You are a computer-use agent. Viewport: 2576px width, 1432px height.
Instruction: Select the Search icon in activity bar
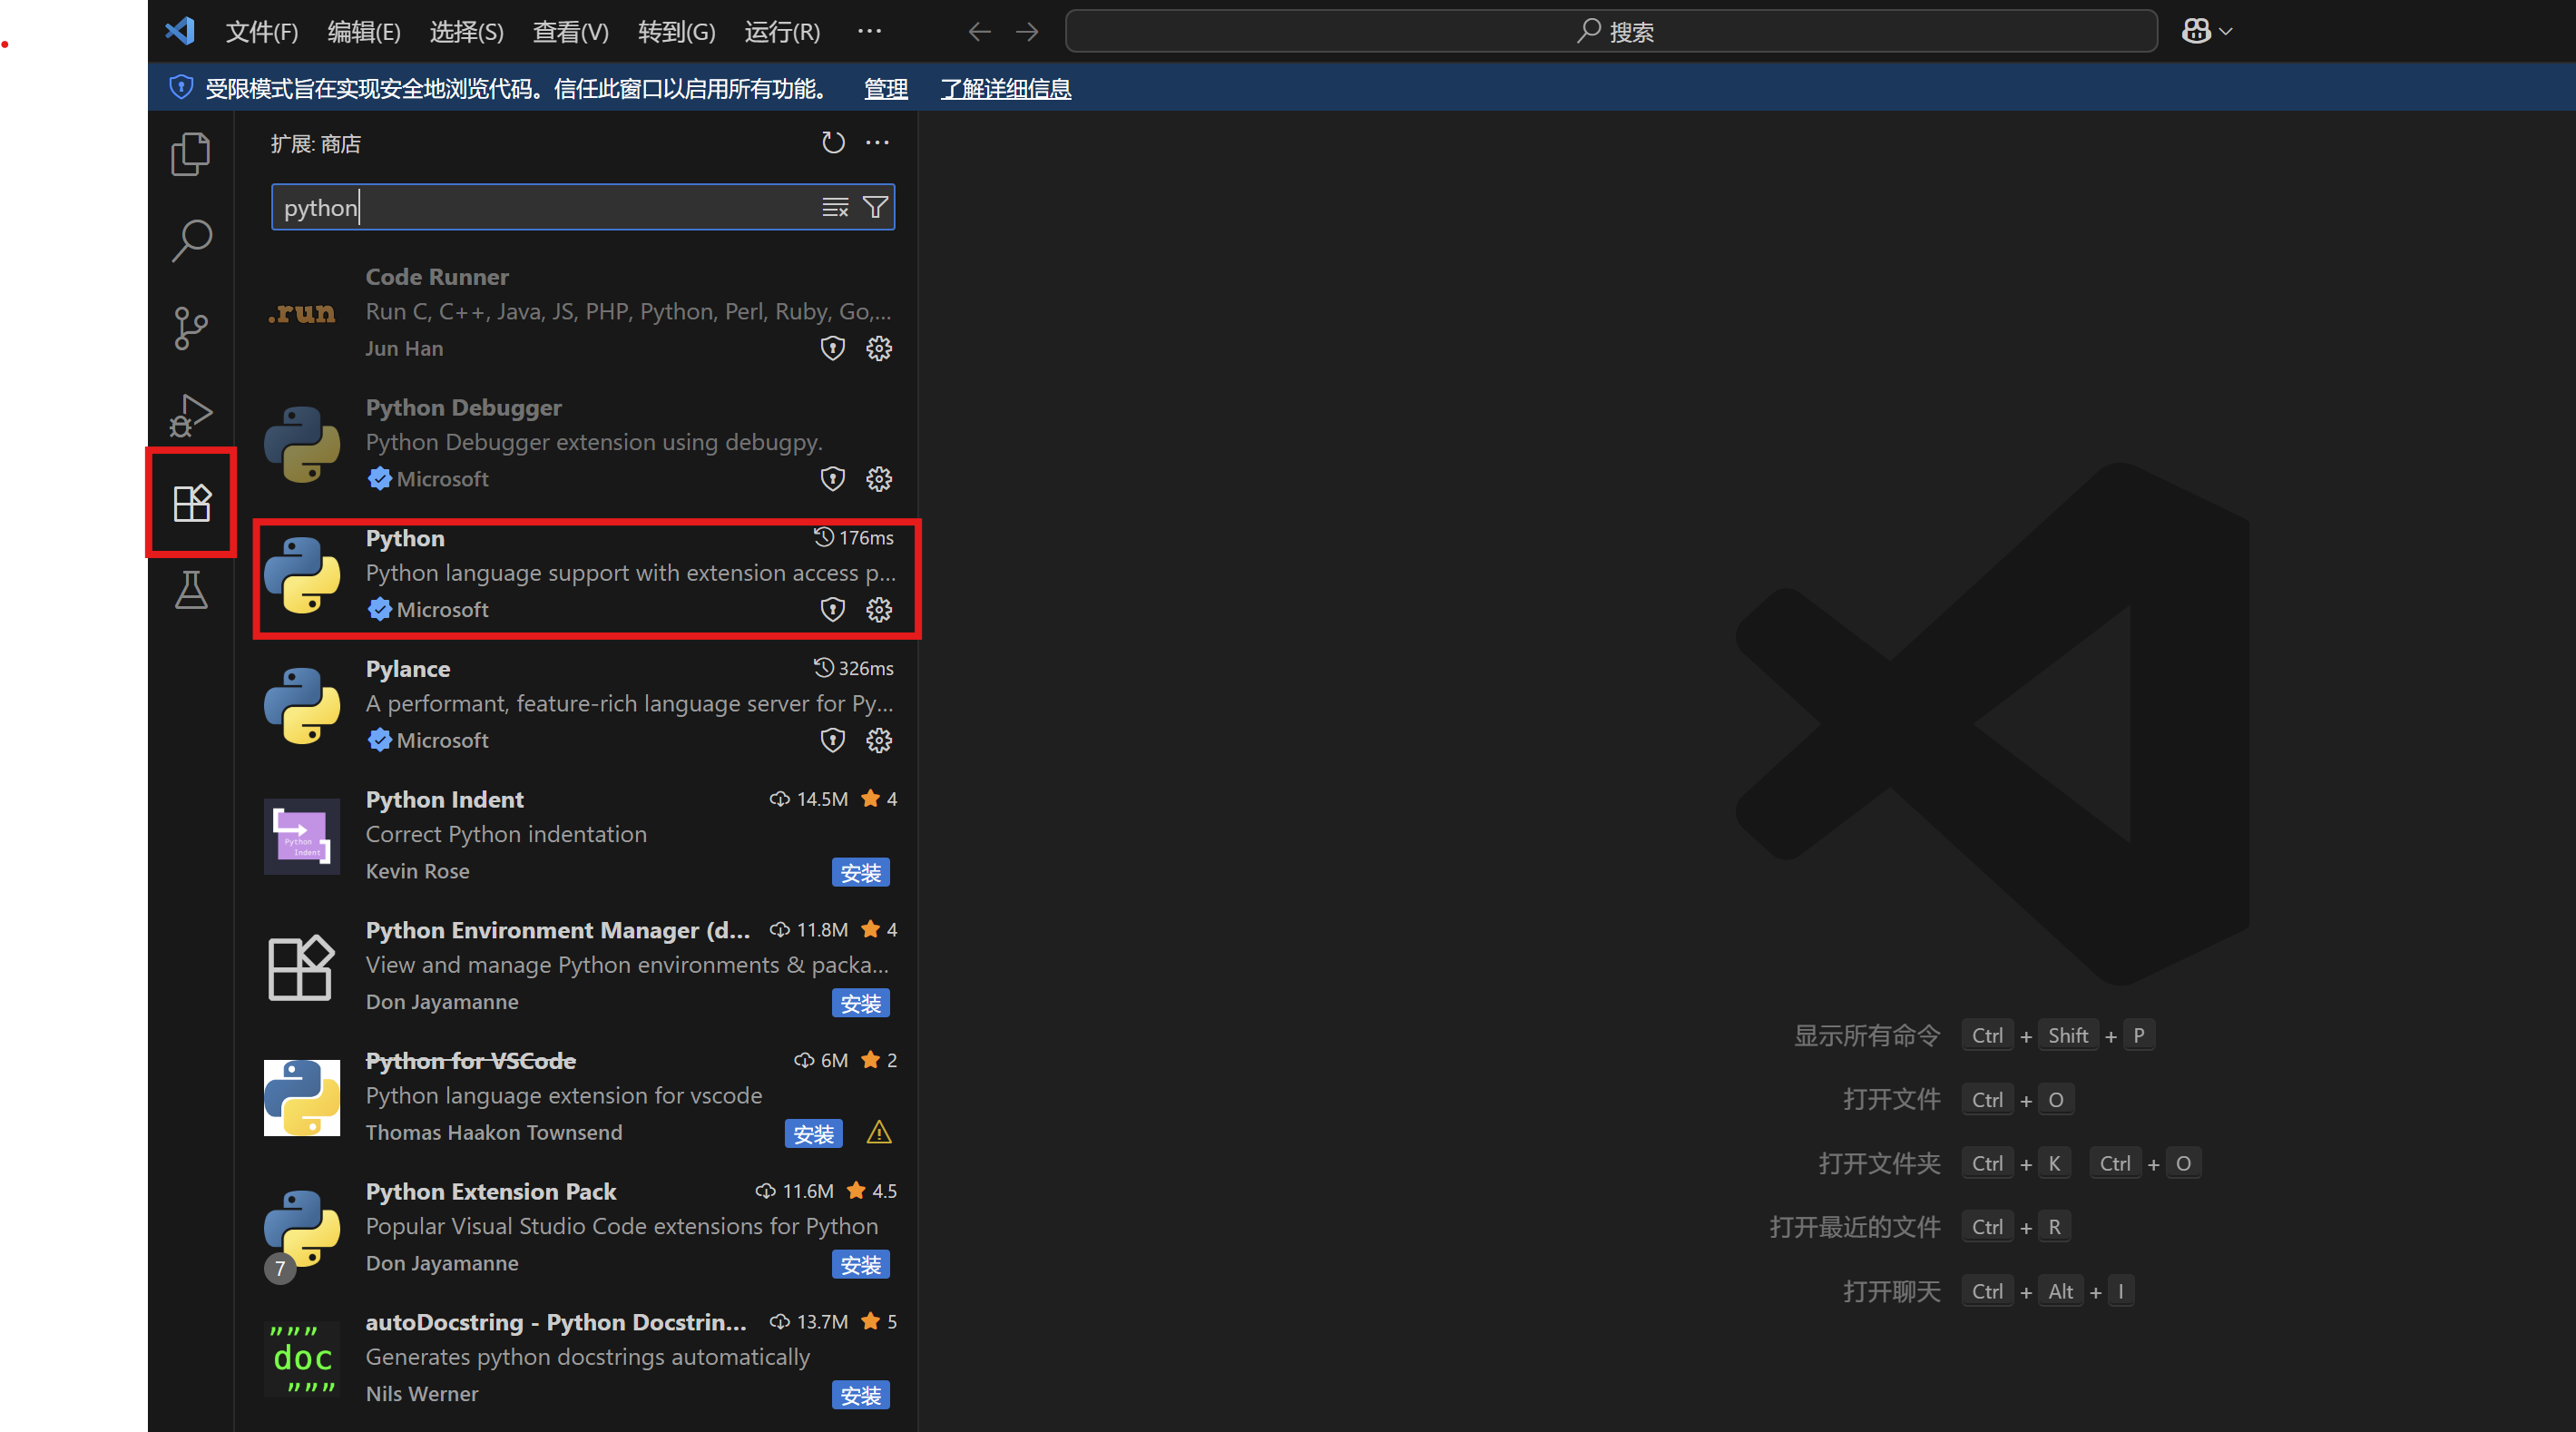[x=190, y=240]
